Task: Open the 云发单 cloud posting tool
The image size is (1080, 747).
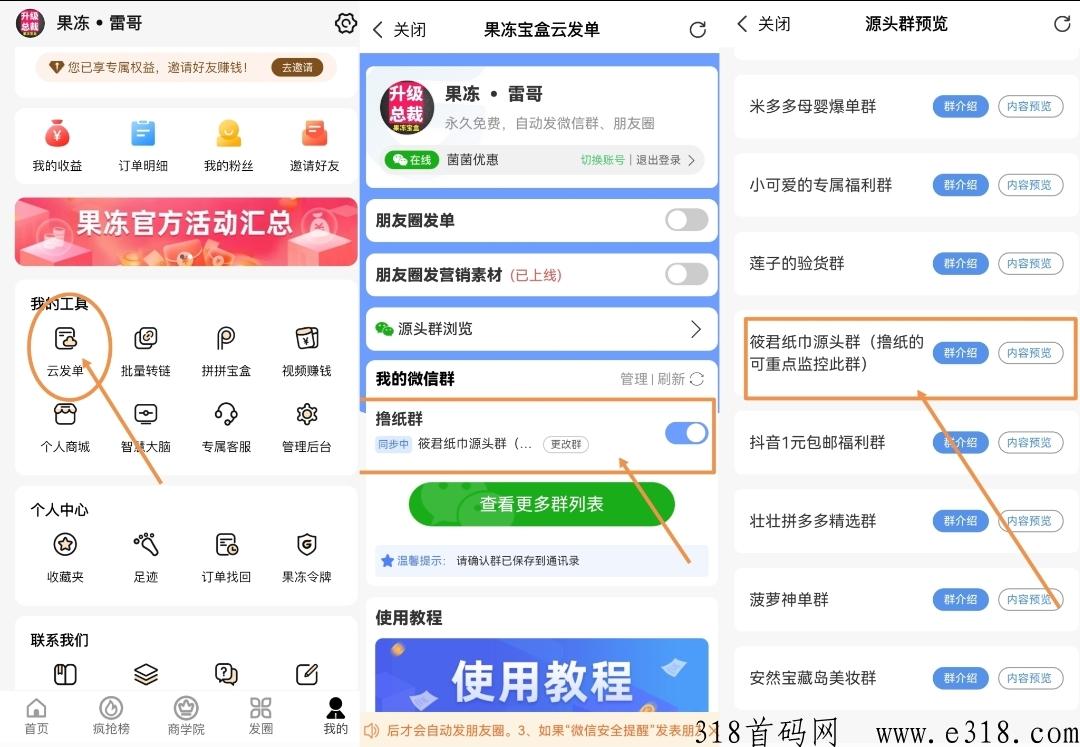Action: pyautogui.click(x=65, y=350)
